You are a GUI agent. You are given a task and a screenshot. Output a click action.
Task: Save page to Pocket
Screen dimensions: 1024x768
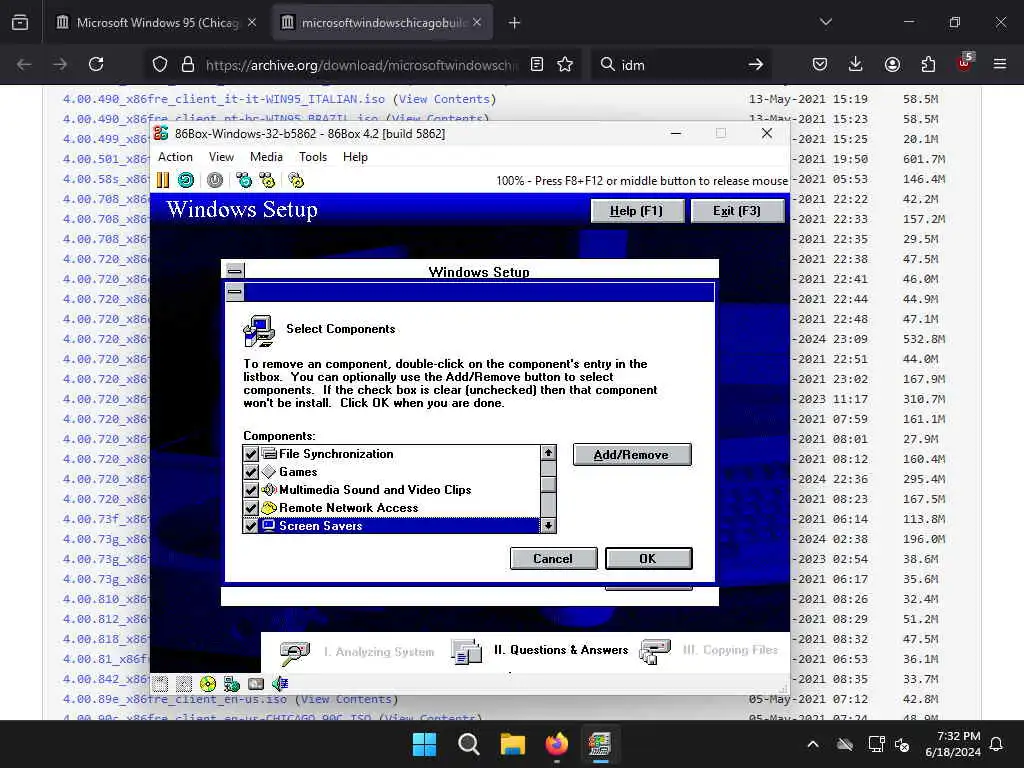(x=820, y=64)
